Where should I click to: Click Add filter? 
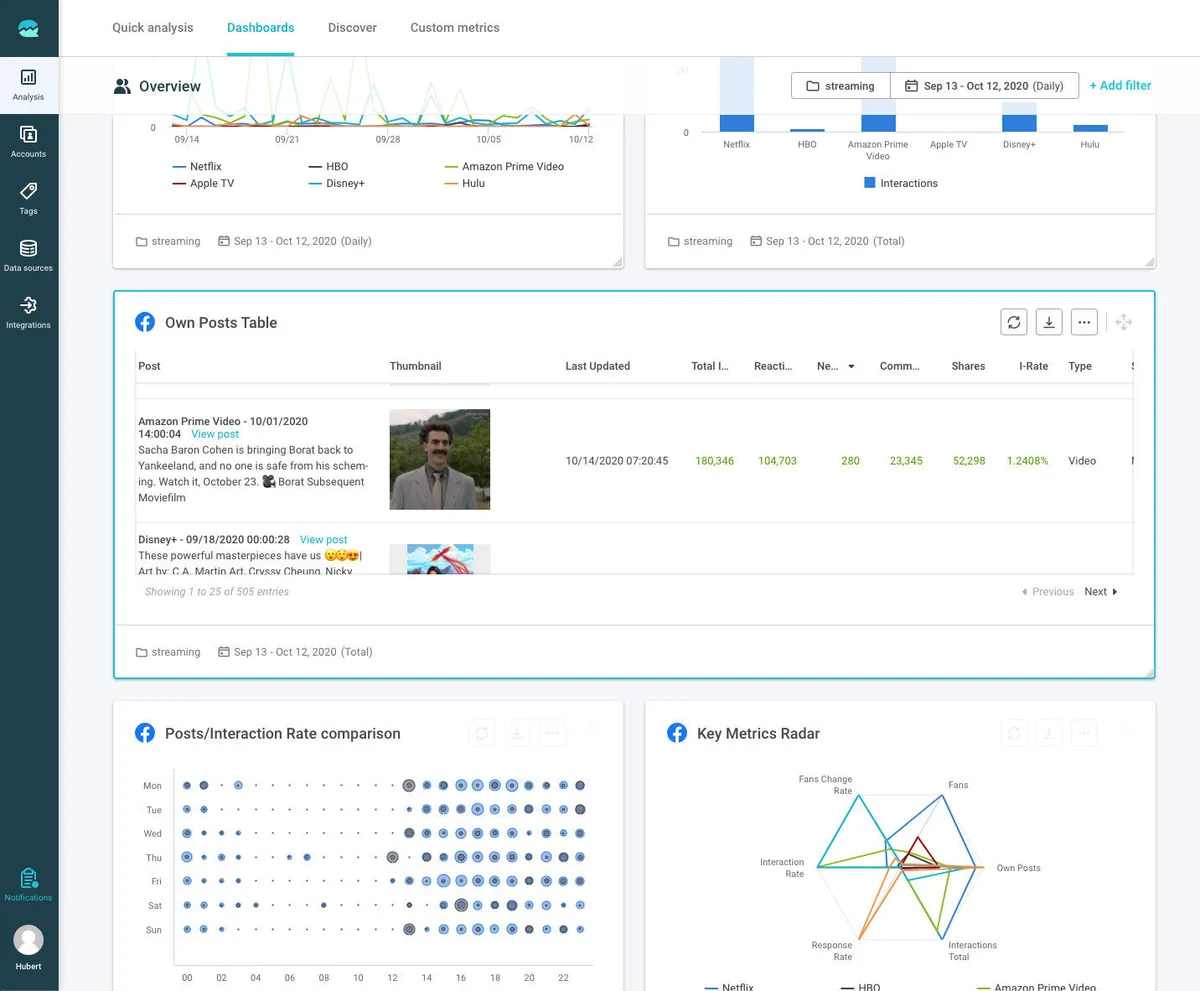point(1120,86)
